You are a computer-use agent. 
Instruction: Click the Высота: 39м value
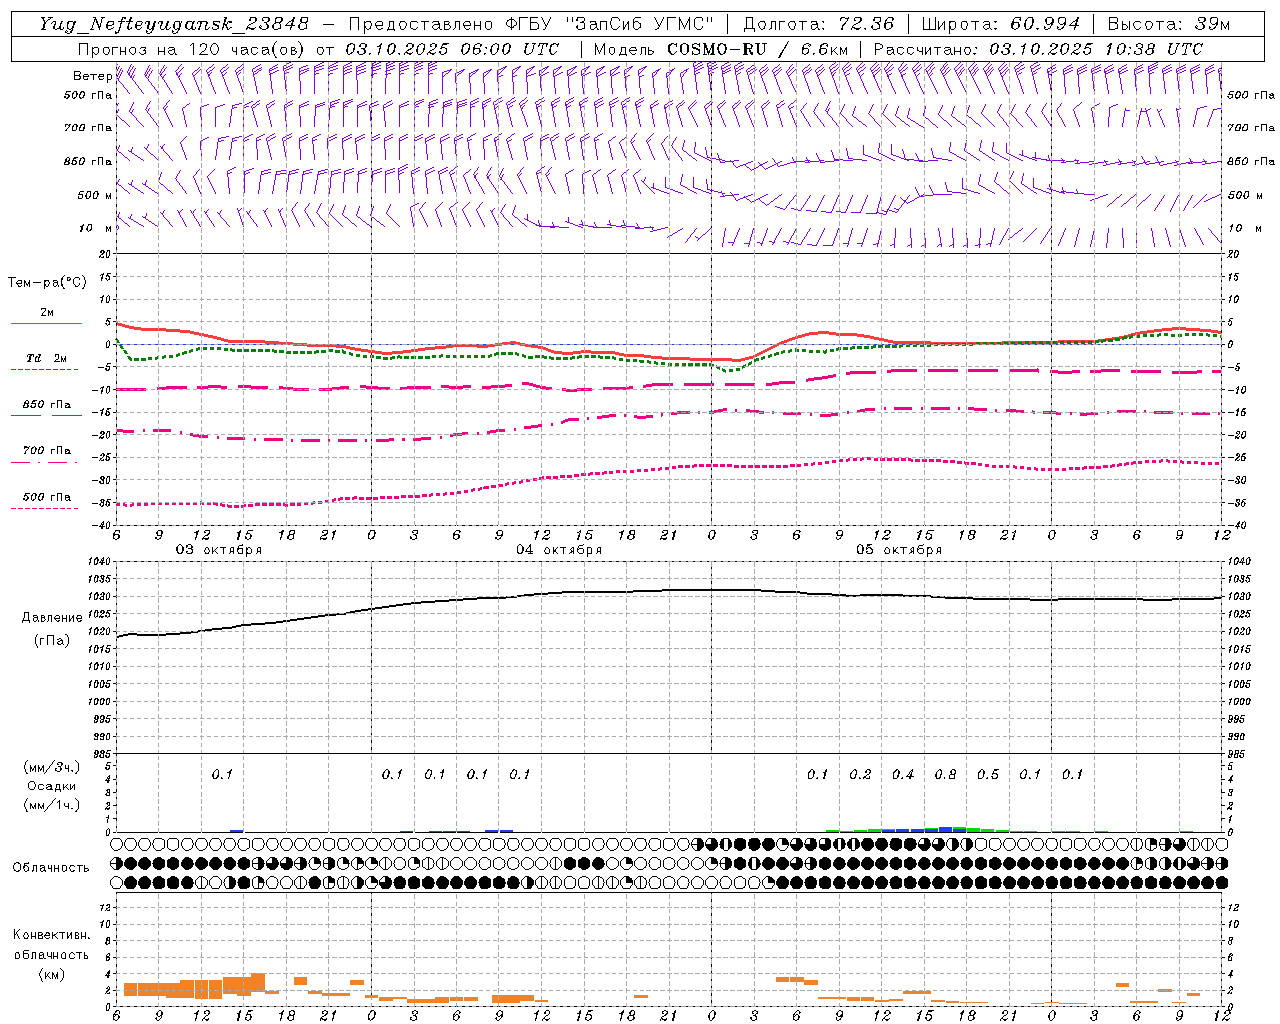pyautogui.click(x=1169, y=24)
